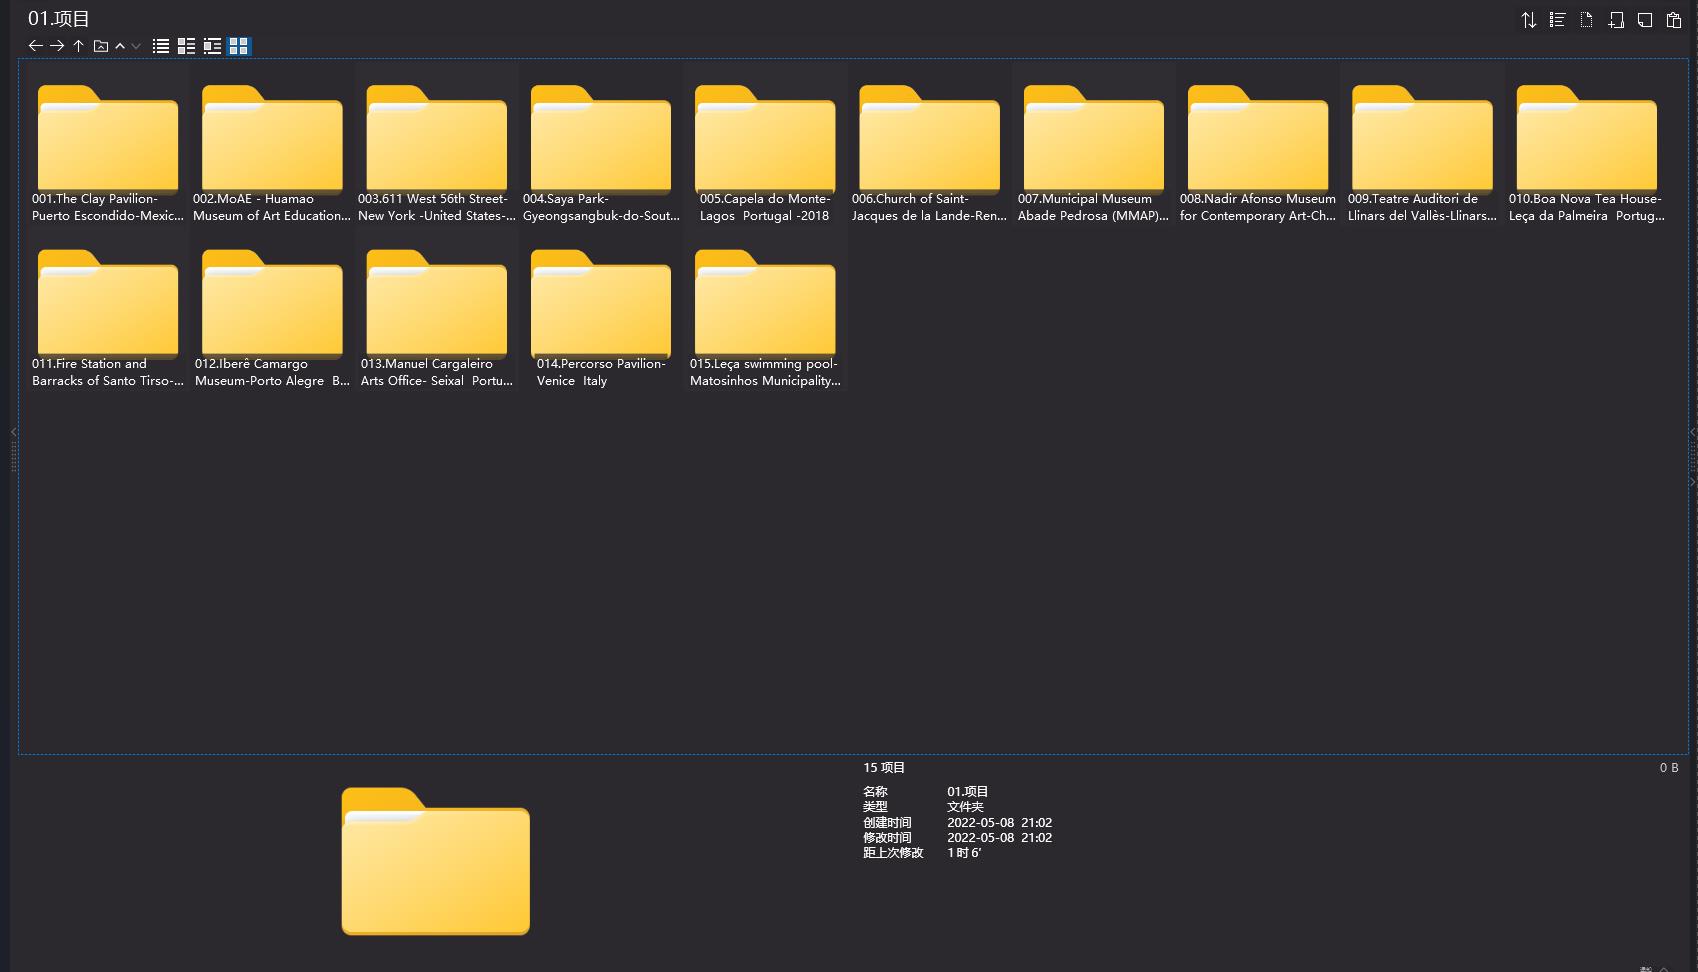This screenshot has height=972, width=1698.
Task: Click the sticky note icon
Action: pyautogui.click(x=1645, y=20)
